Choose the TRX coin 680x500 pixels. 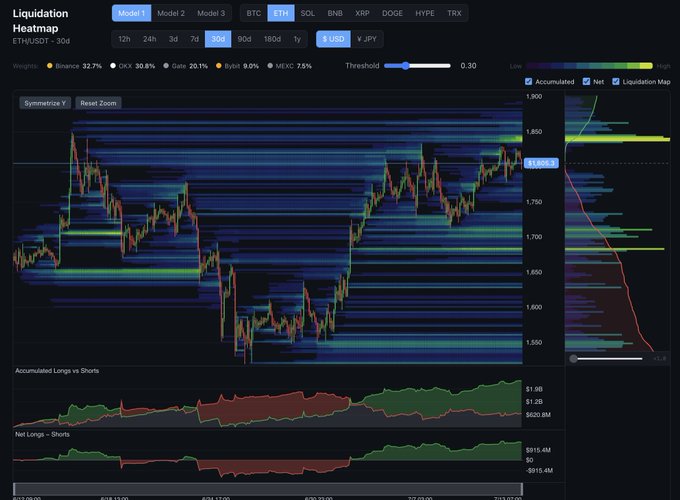(454, 13)
